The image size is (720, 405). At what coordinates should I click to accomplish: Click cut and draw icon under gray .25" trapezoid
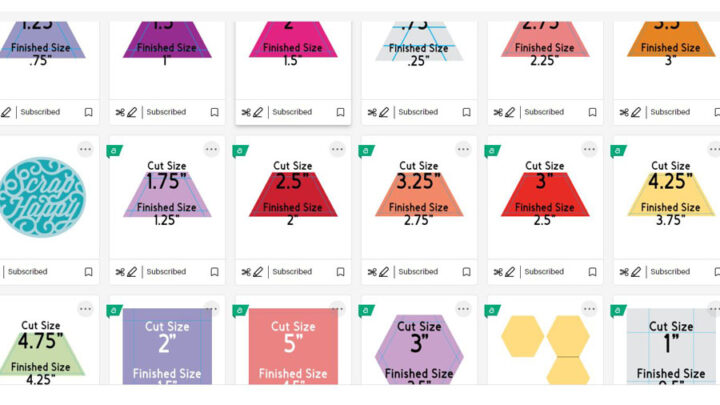click(377, 112)
